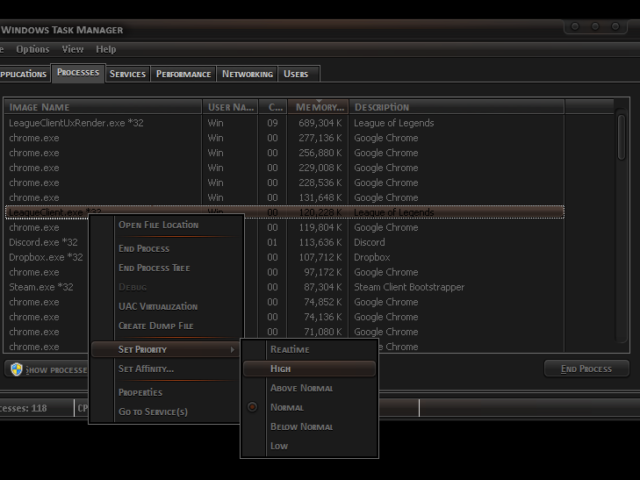The width and height of the screenshot is (640, 480).
Task: Click the chrome.exe row using 277,136 K
Action: coord(284,138)
